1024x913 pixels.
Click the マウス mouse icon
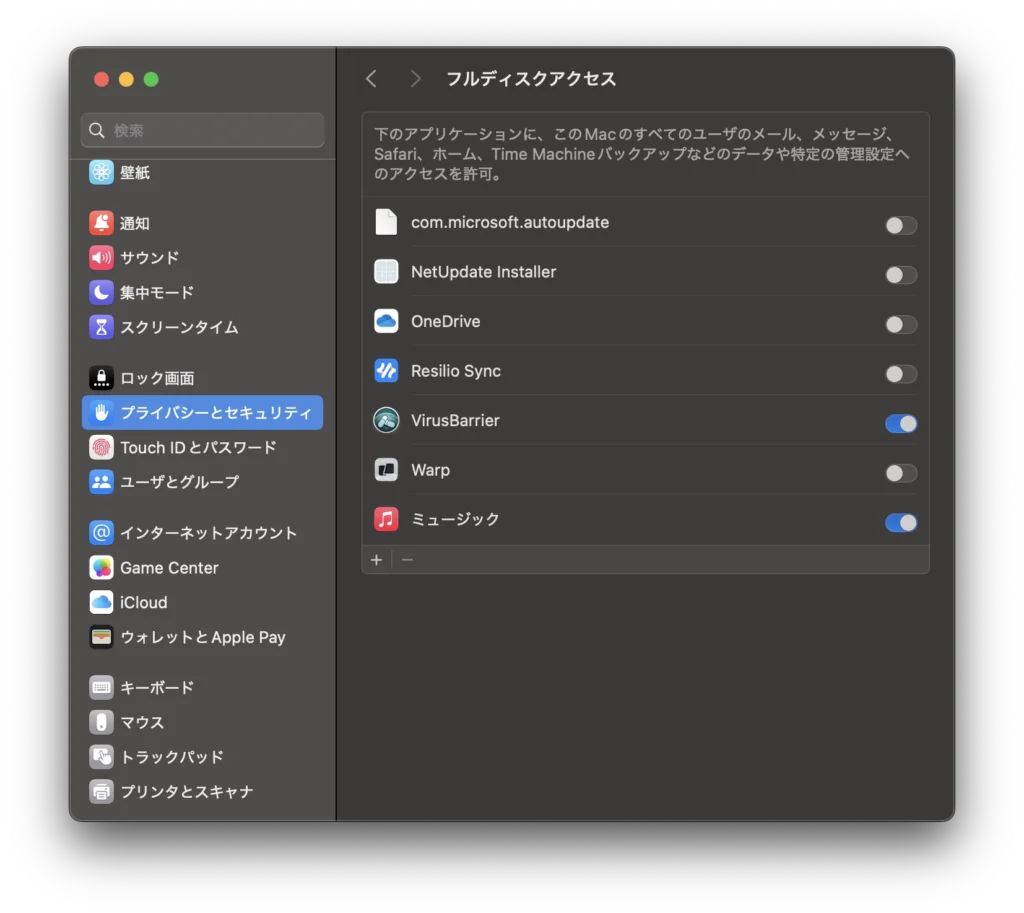101,722
